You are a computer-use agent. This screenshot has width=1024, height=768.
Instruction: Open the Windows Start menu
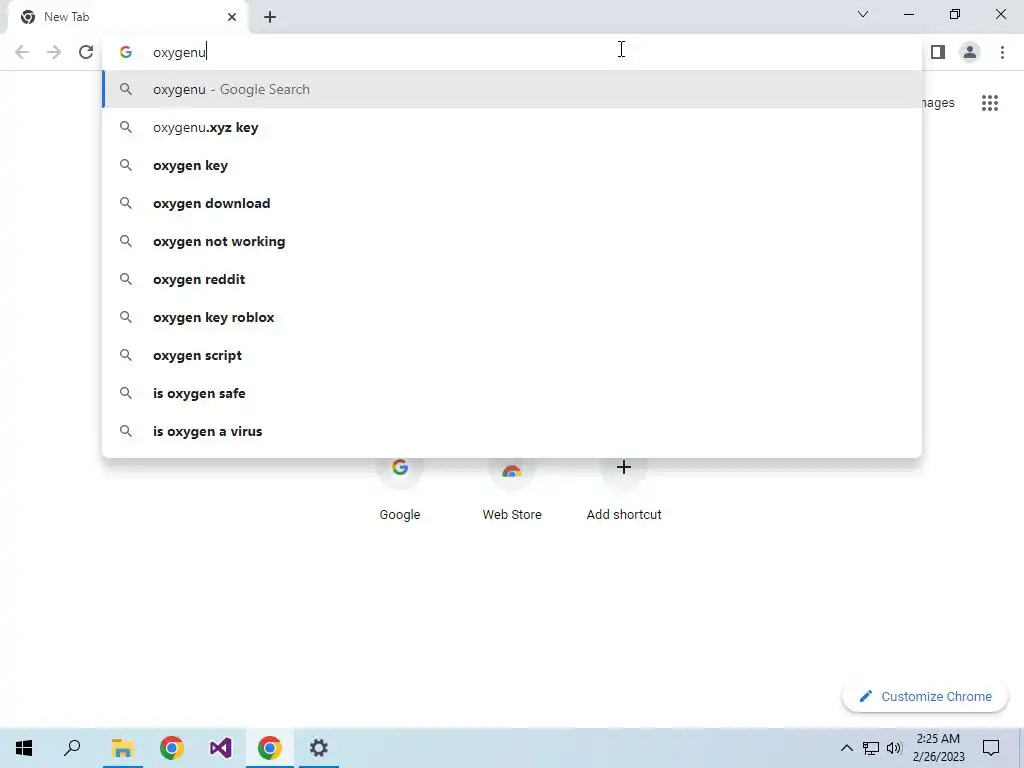point(24,748)
